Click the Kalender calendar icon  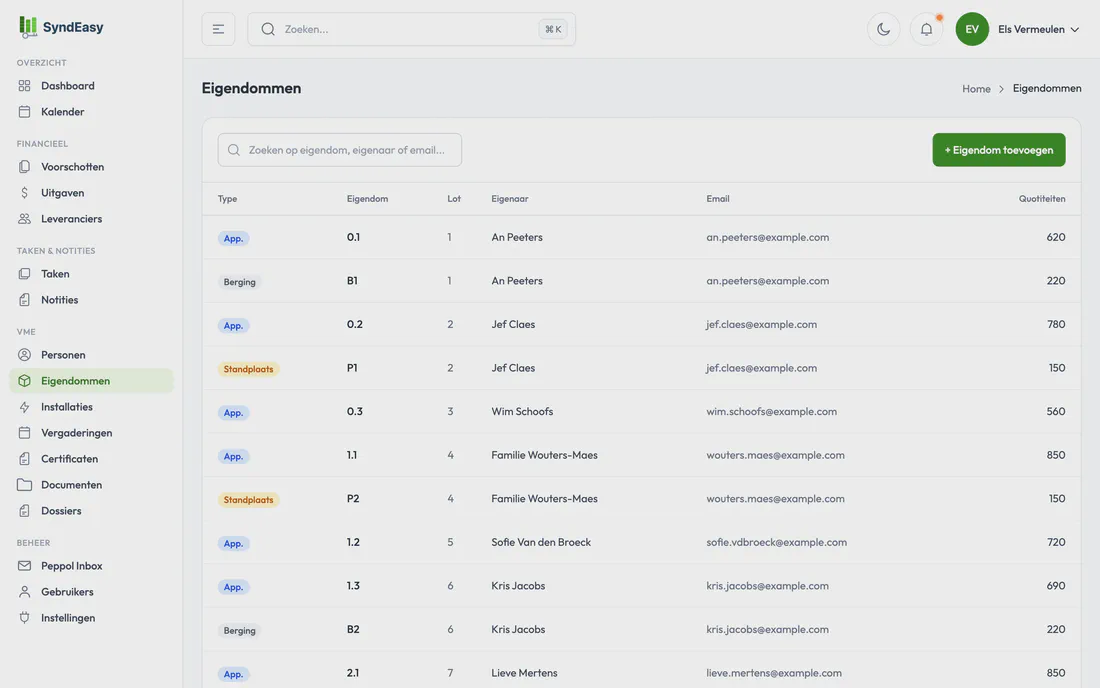point(25,112)
